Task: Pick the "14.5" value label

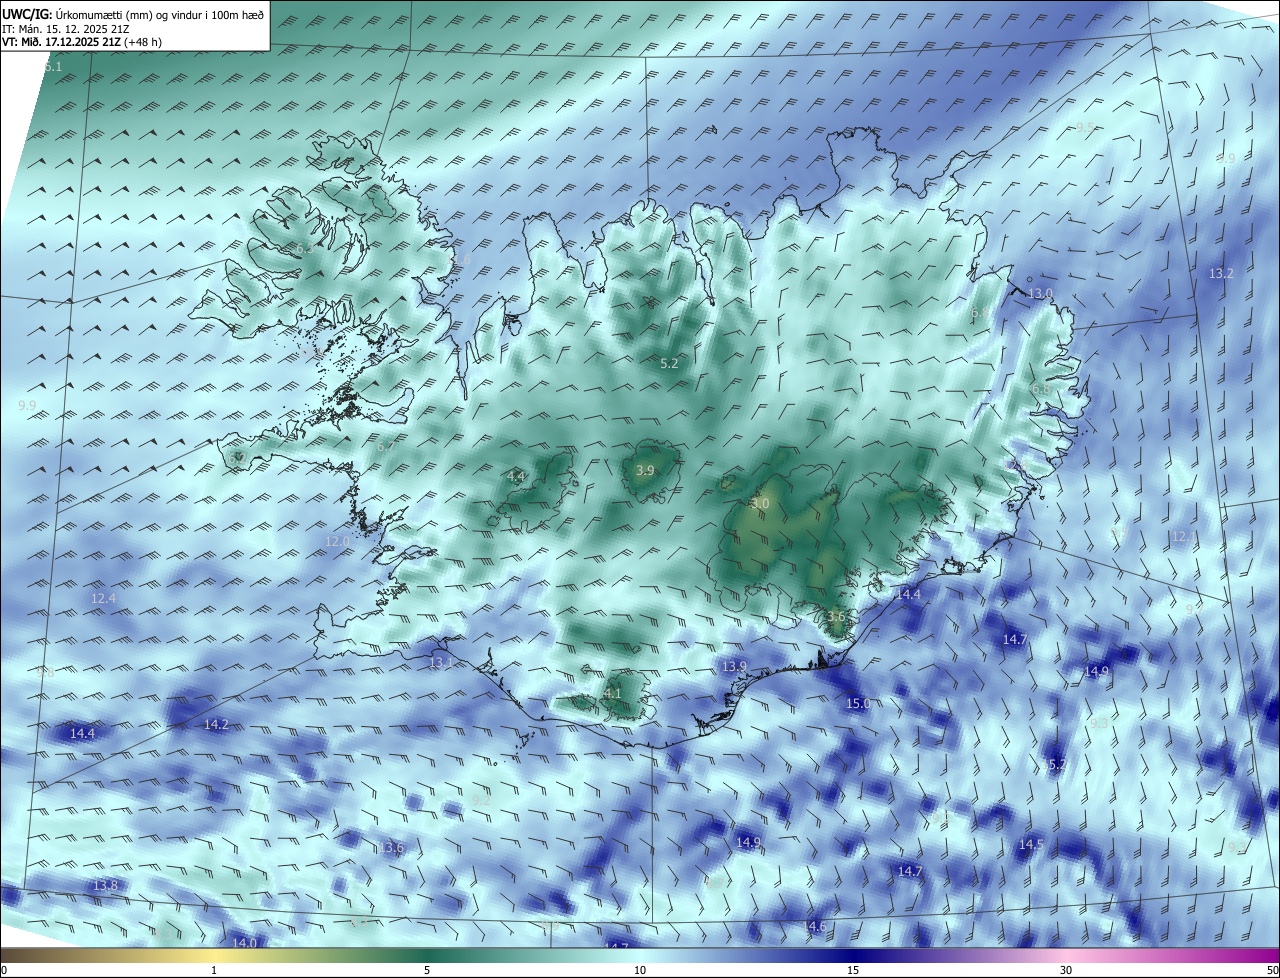Action: [1031, 845]
